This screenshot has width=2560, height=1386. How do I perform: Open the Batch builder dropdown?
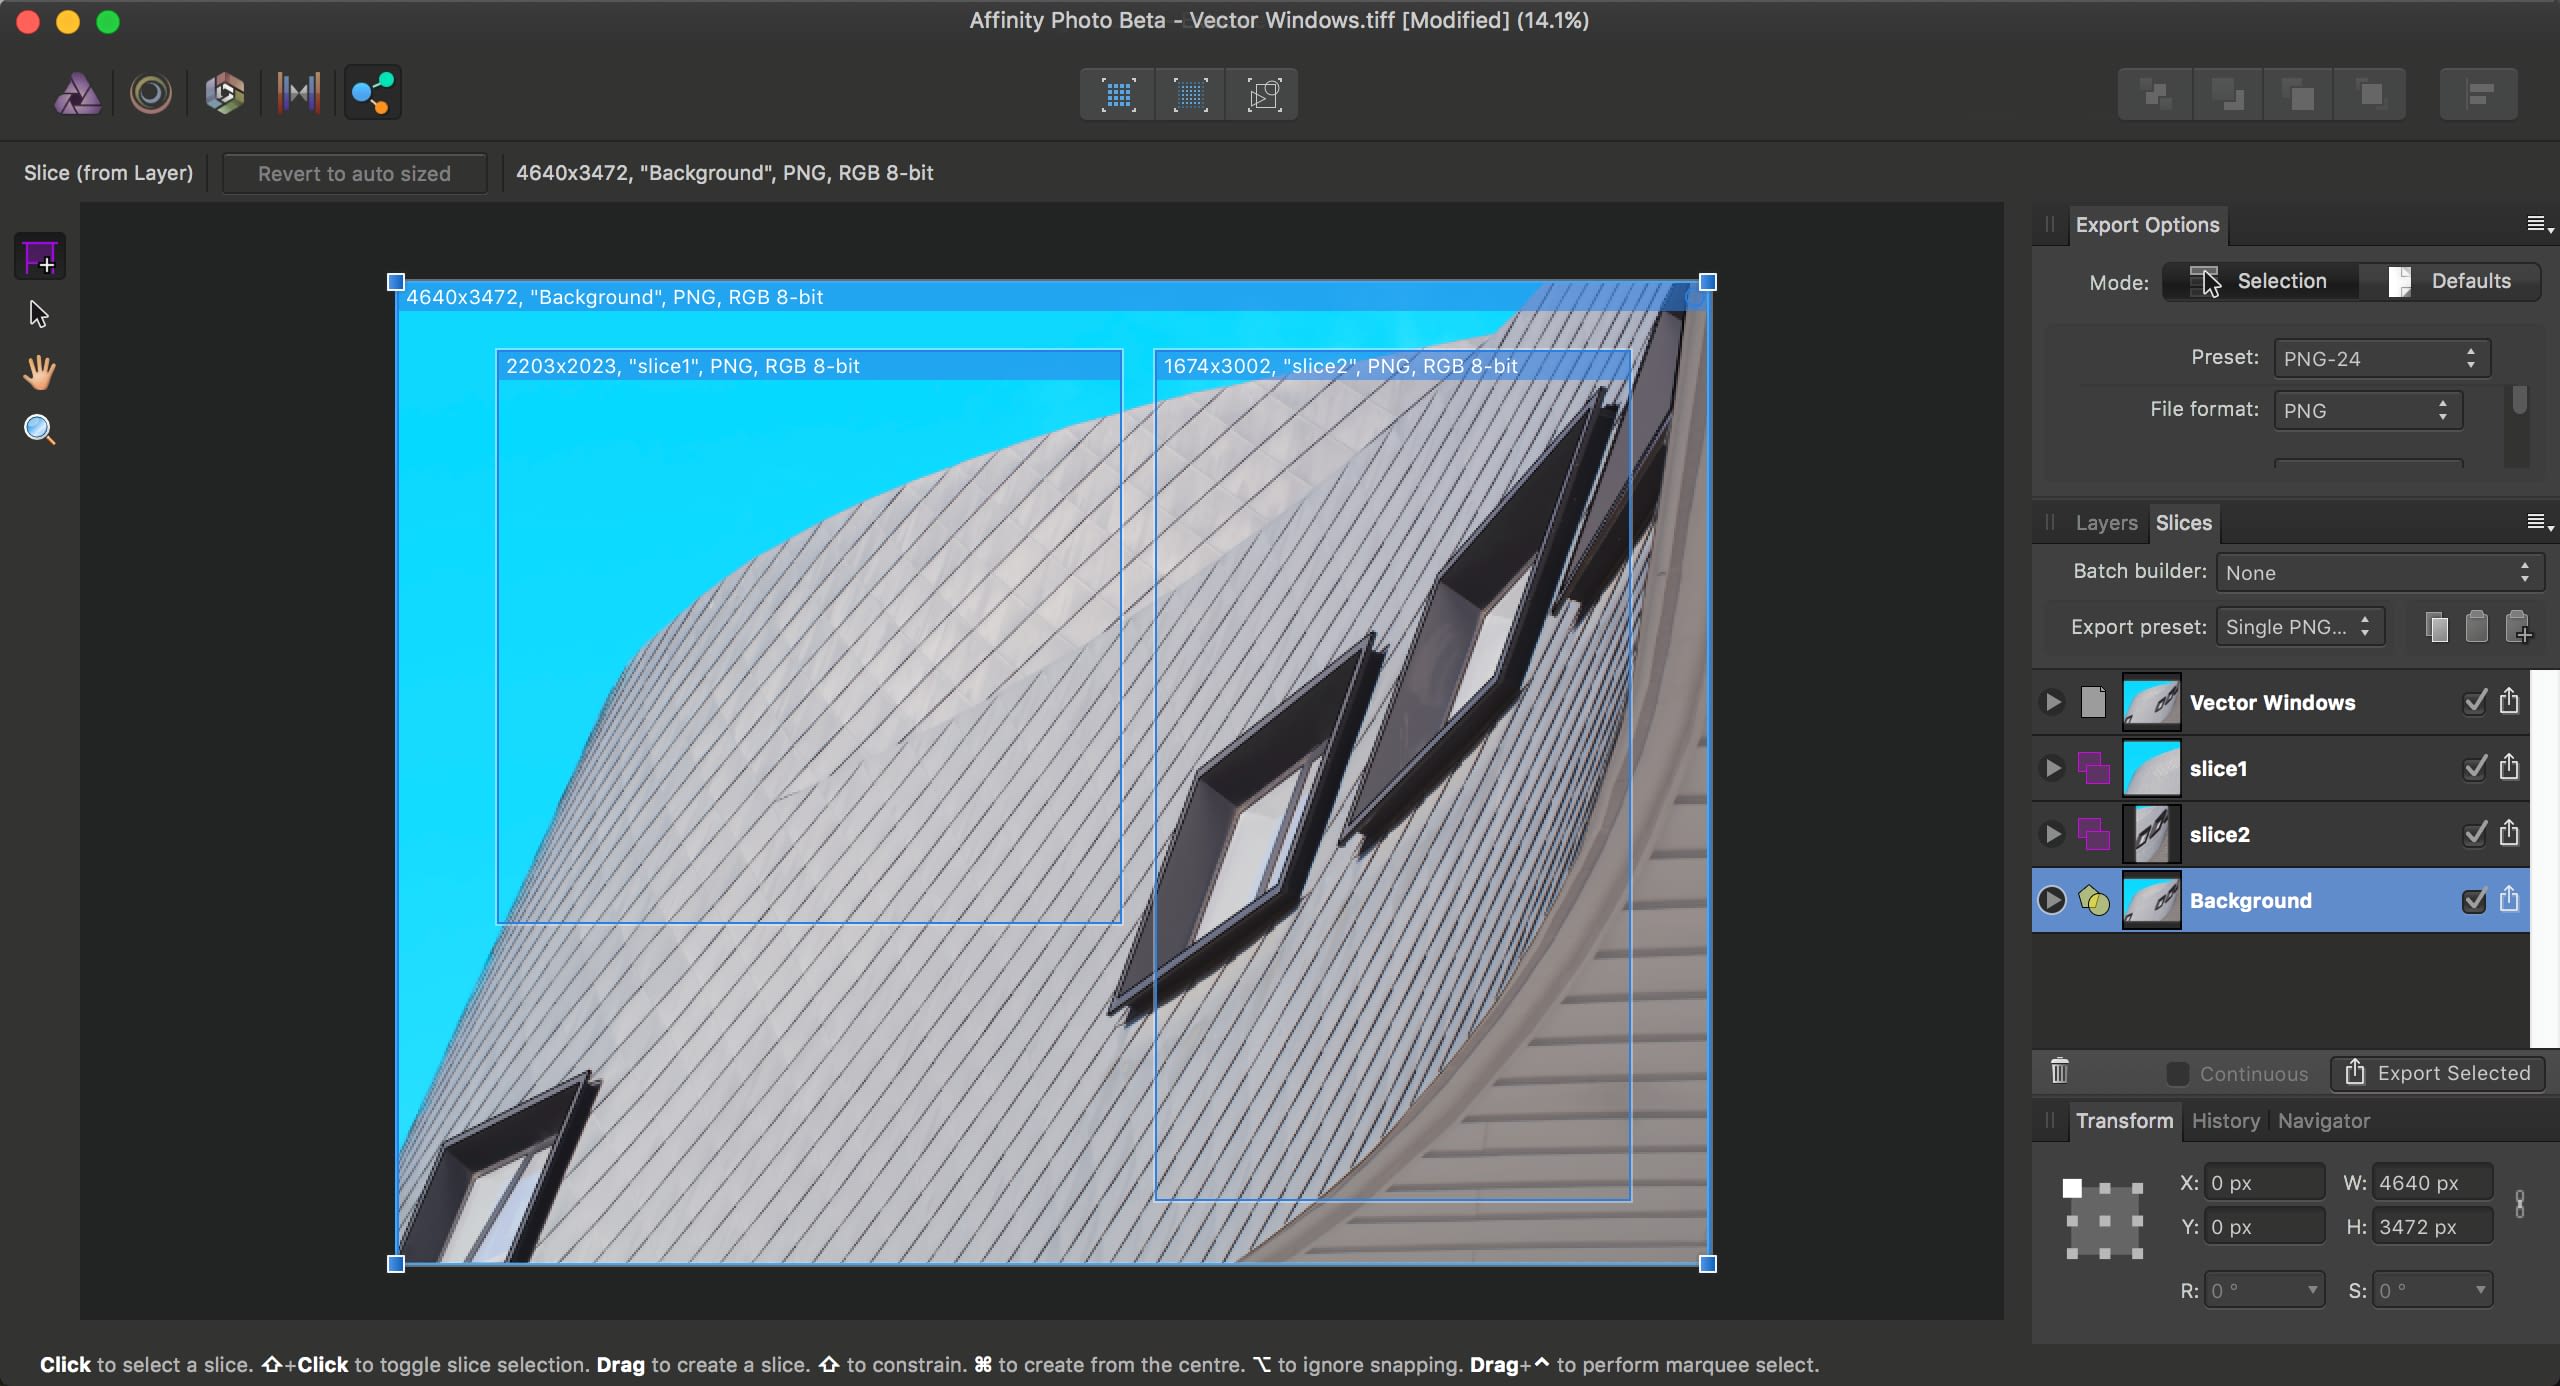click(x=2379, y=572)
